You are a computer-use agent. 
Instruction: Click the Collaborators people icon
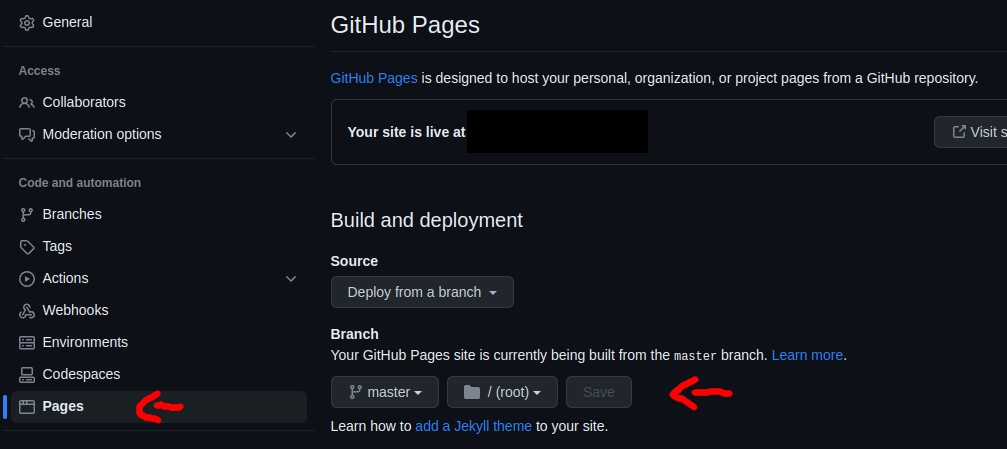point(27,103)
